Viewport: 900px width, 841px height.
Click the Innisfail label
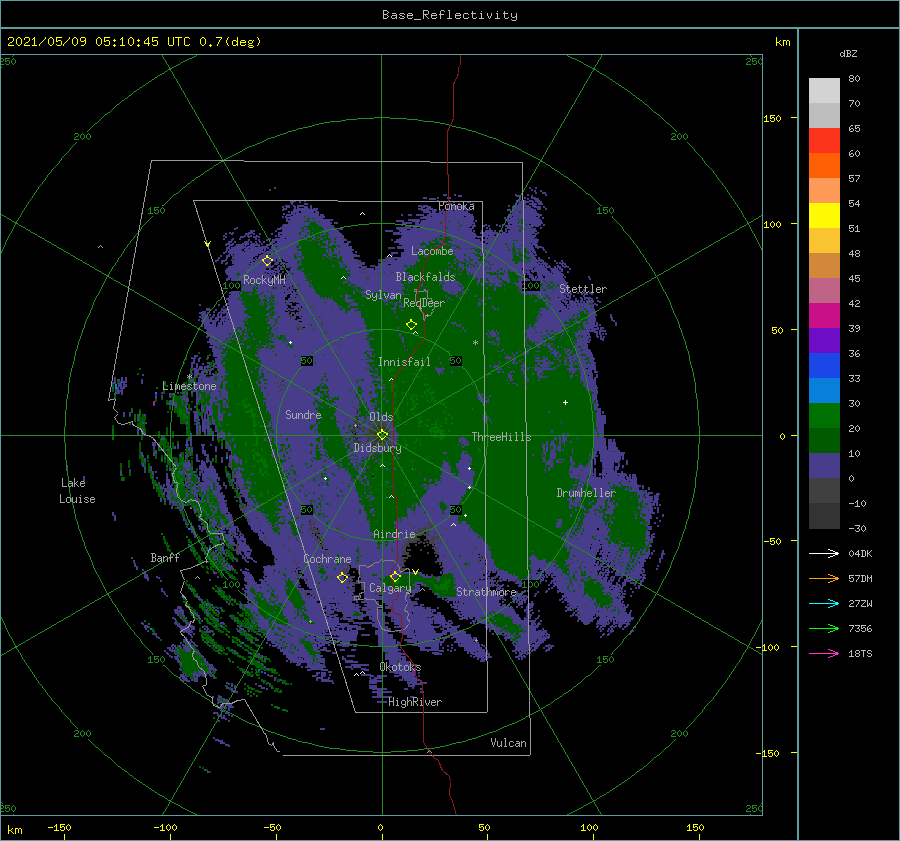(404, 362)
